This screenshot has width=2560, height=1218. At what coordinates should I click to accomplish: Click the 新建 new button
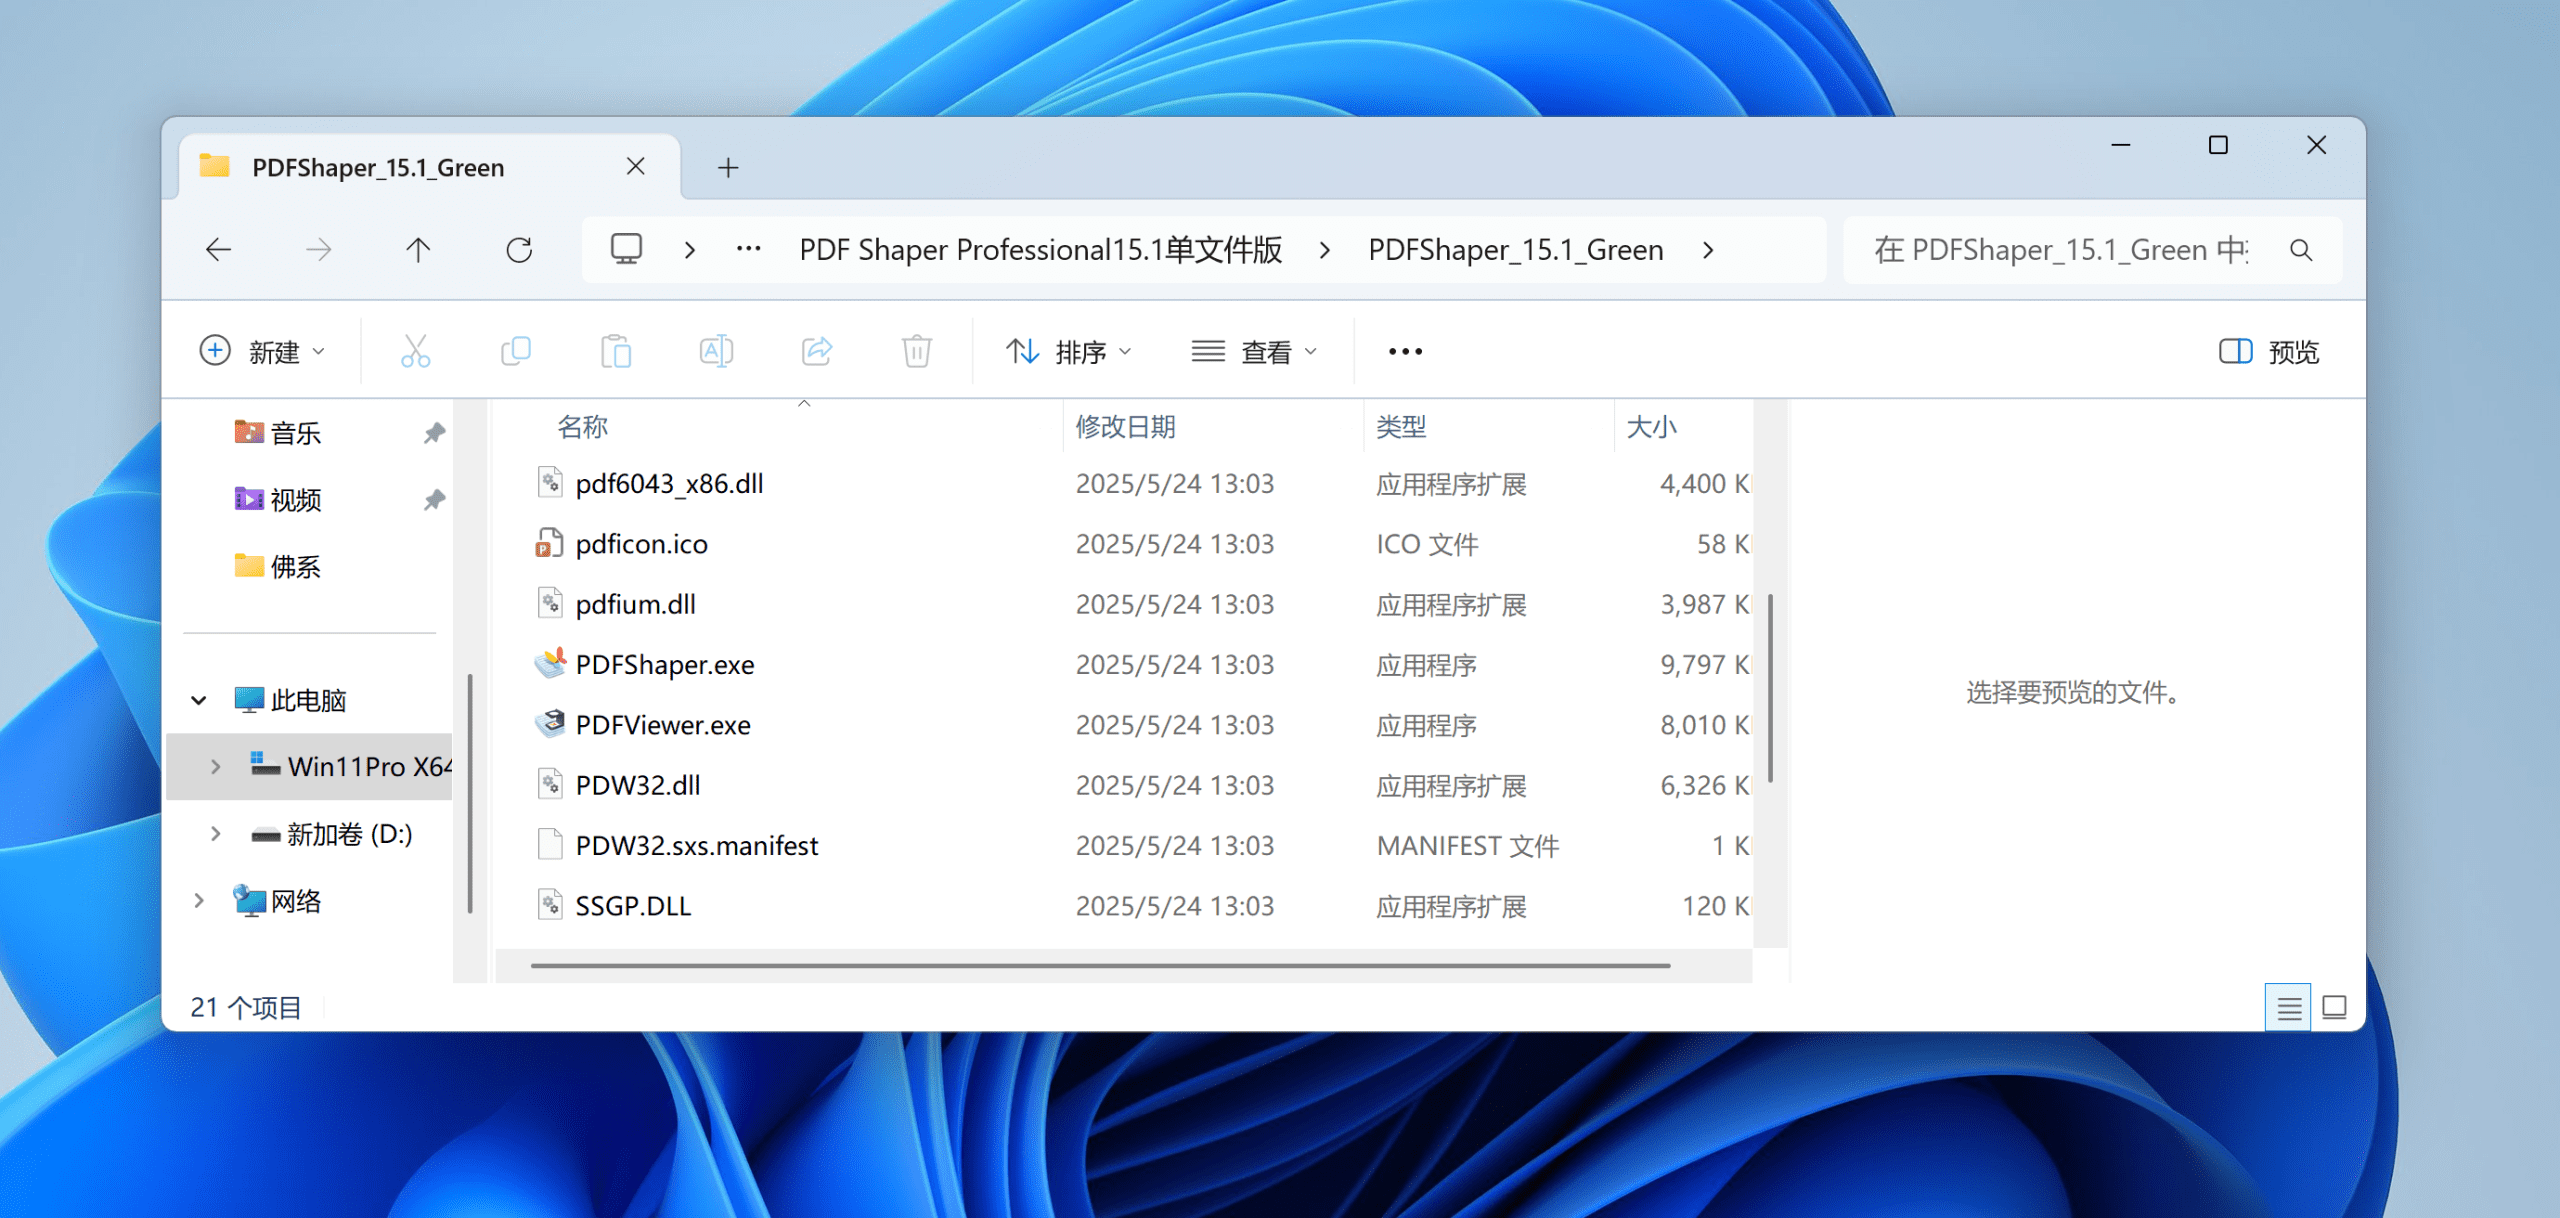[263, 351]
